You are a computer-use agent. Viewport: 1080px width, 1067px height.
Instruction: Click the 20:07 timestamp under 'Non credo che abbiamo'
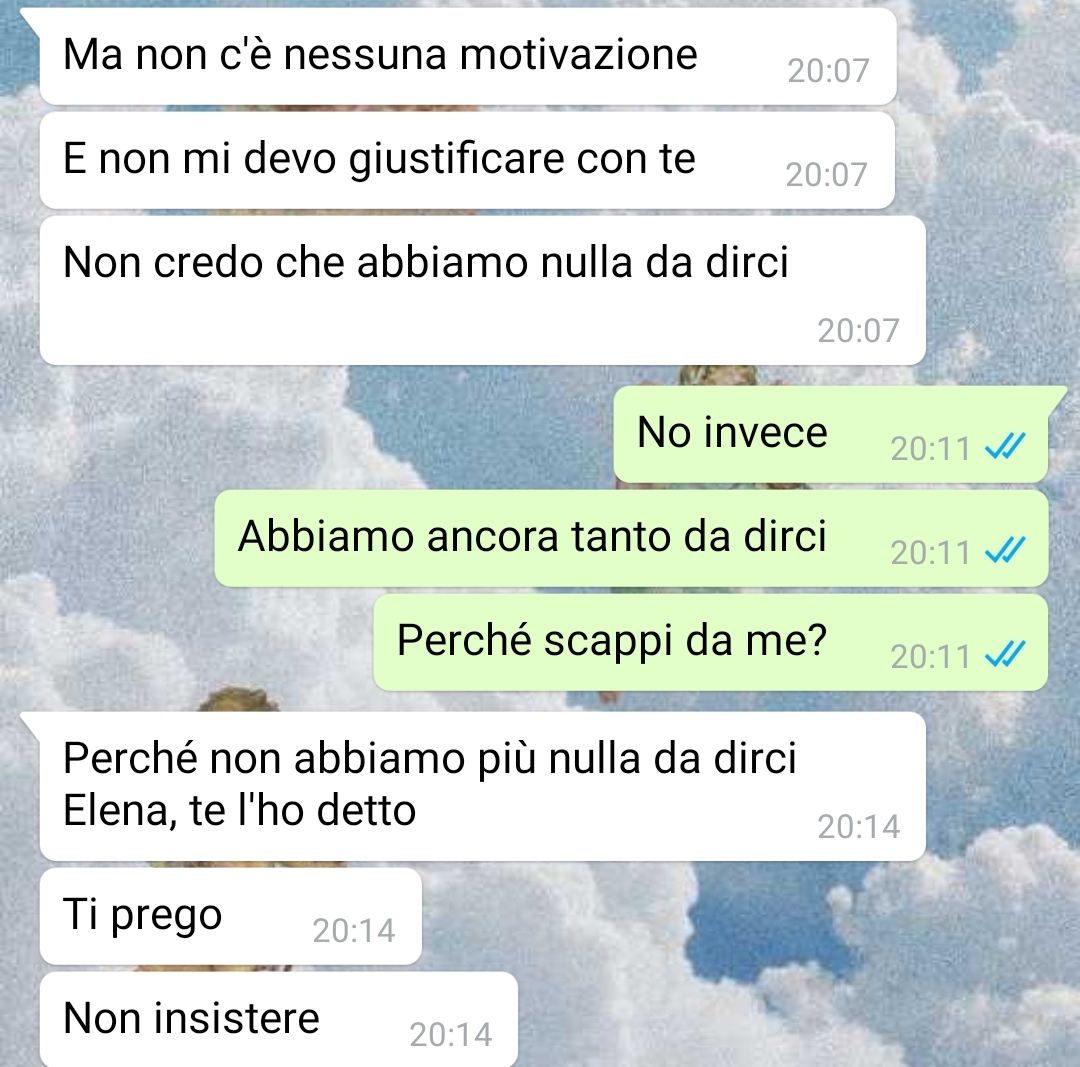pyautogui.click(x=858, y=331)
